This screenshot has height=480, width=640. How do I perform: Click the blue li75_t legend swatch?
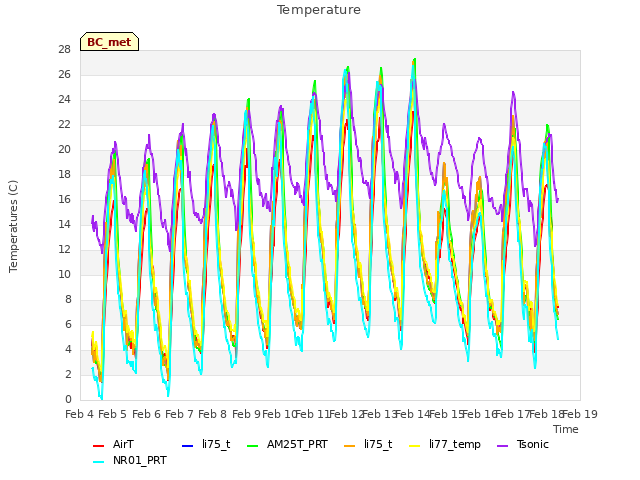pyautogui.click(x=188, y=446)
